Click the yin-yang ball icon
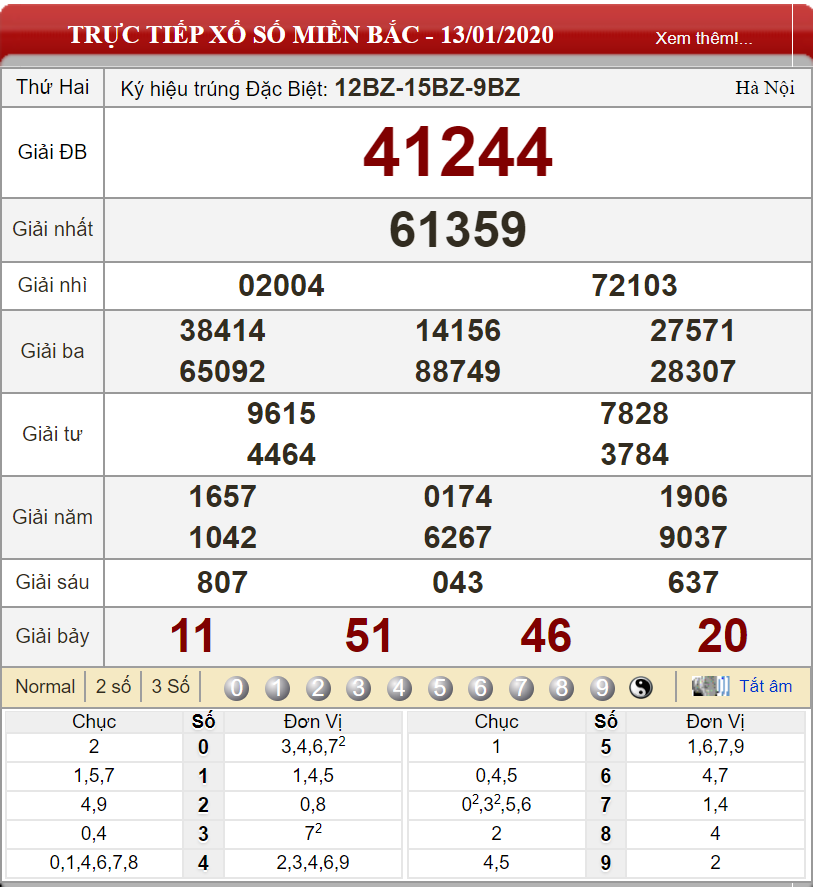 (641, 688)
